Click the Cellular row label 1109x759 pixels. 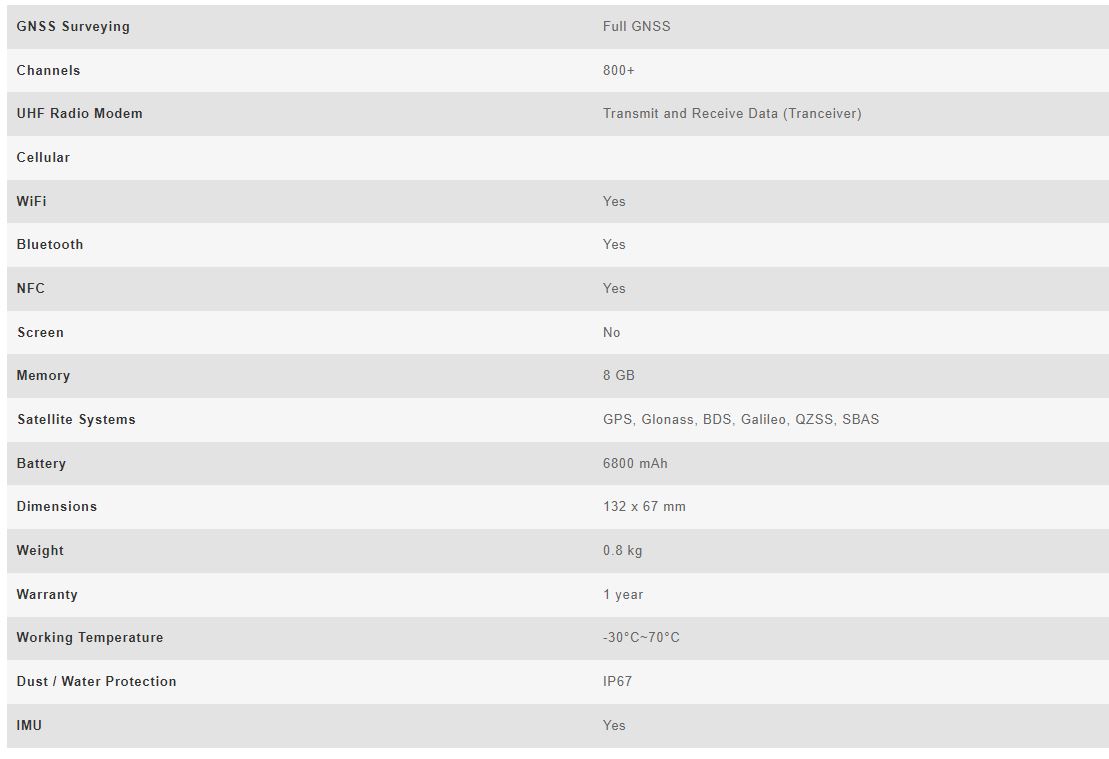pos(43,158)
